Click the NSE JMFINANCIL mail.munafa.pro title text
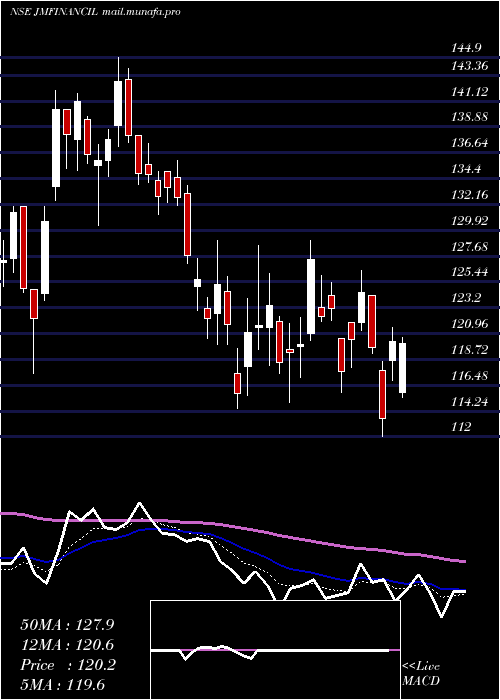 pyautogui.click(x=95, y=12)
